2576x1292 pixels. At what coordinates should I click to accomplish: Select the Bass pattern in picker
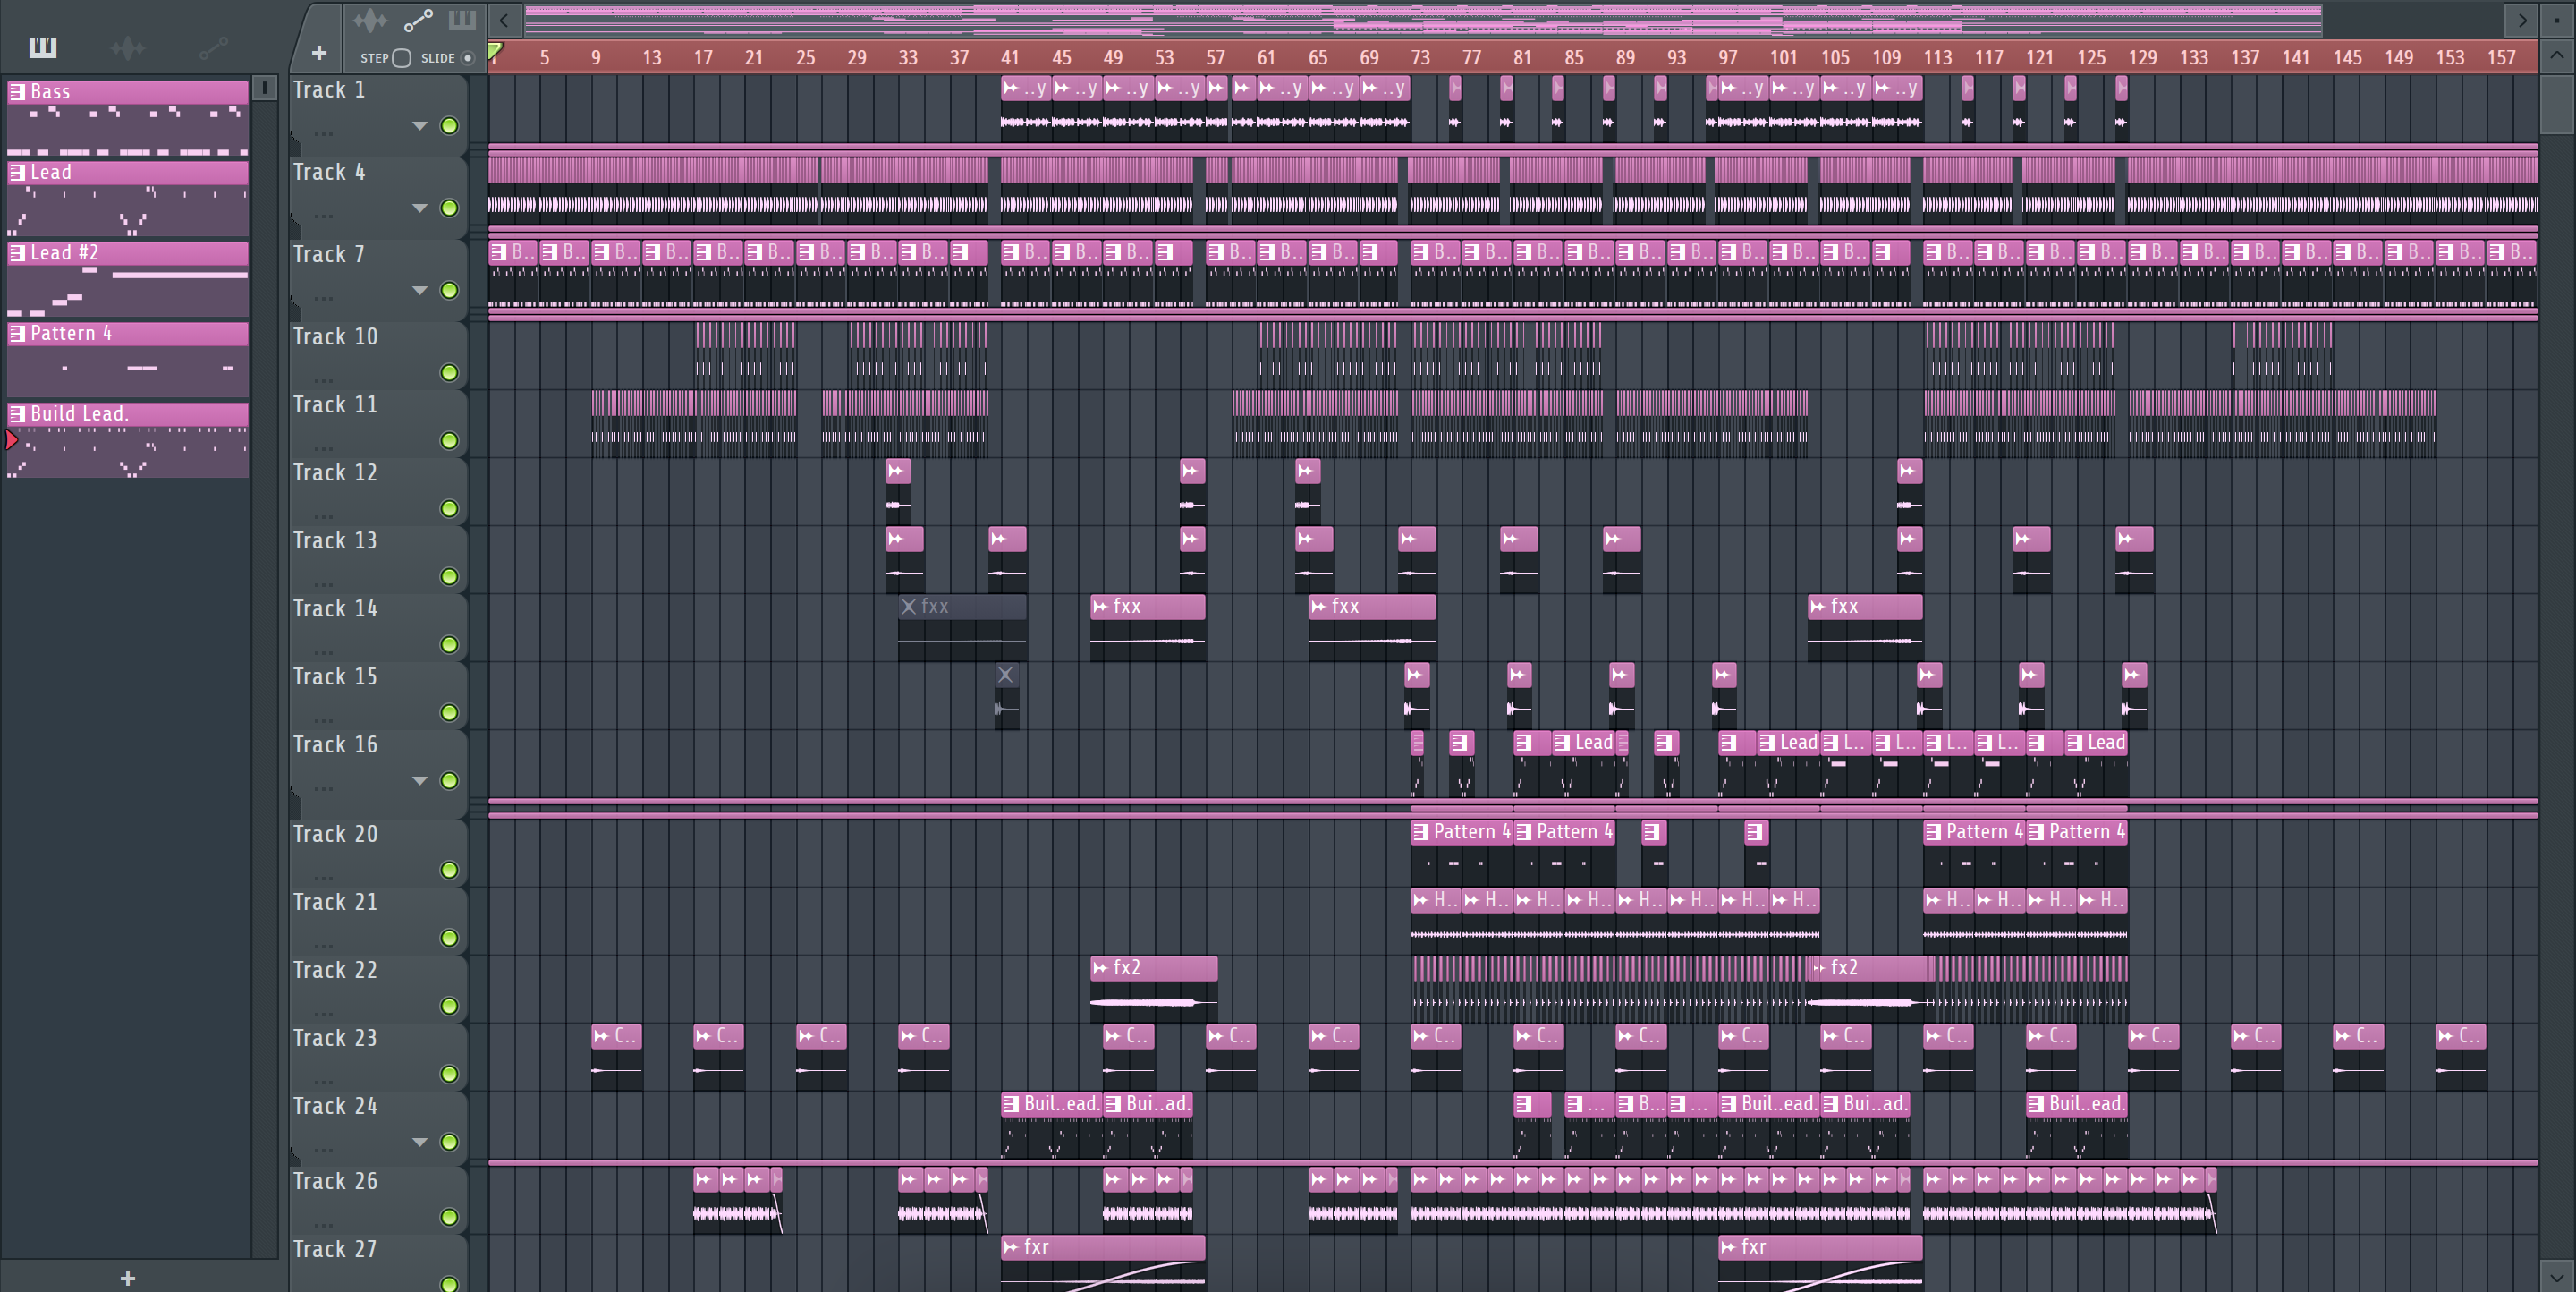point(128,118)
